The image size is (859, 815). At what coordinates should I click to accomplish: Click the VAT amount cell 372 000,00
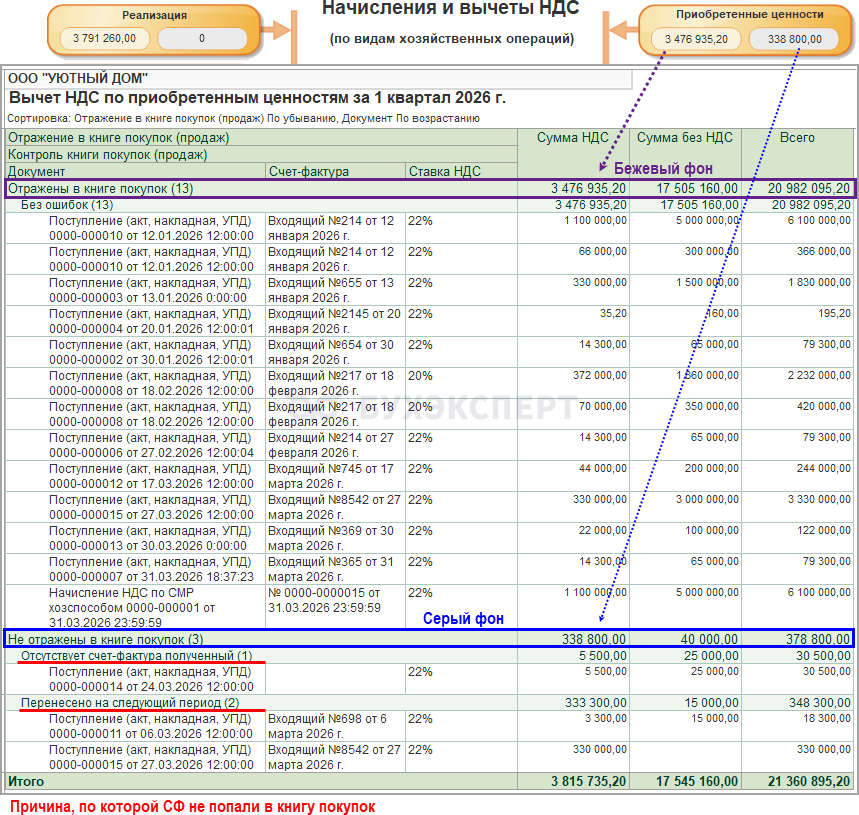(600, 375)
